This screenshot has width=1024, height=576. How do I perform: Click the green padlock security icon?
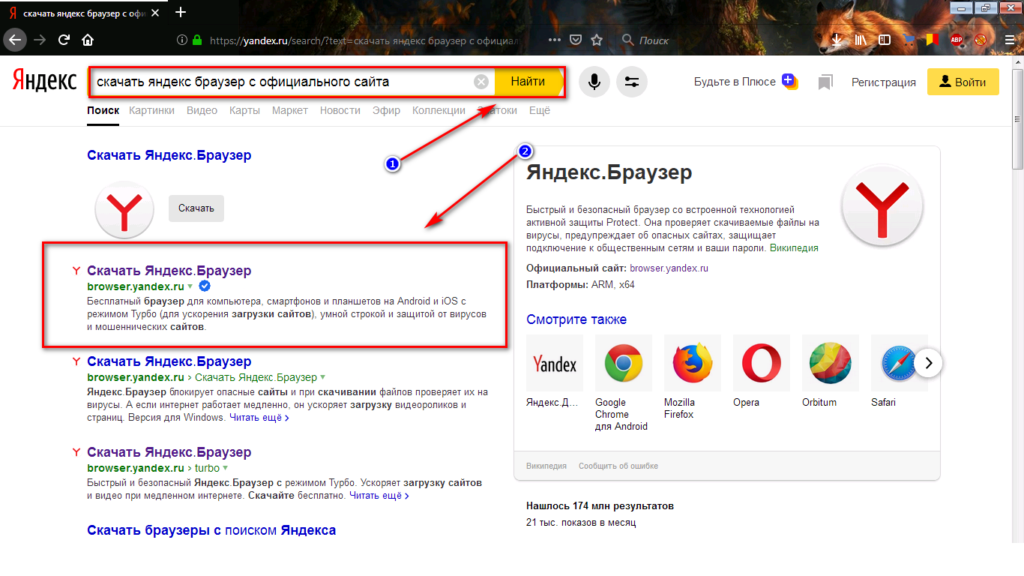[x=197, y=40]
